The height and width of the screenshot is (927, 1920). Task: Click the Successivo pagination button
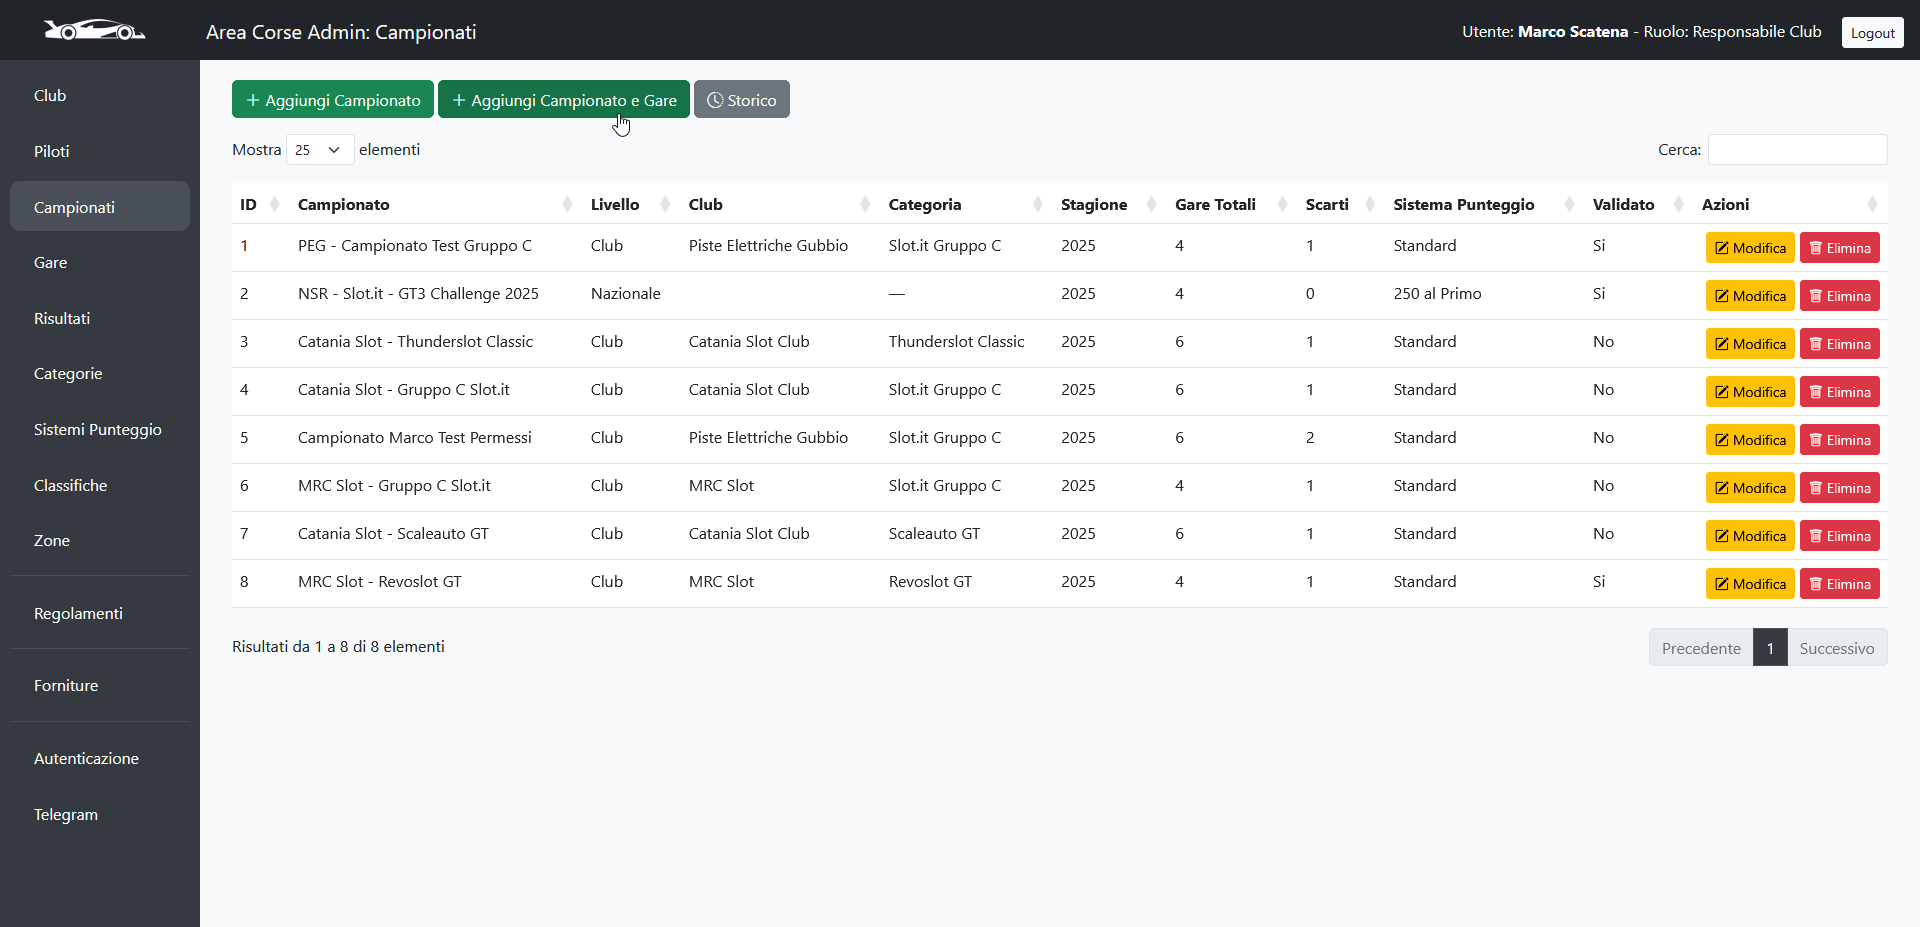(x=1836, y=648)
